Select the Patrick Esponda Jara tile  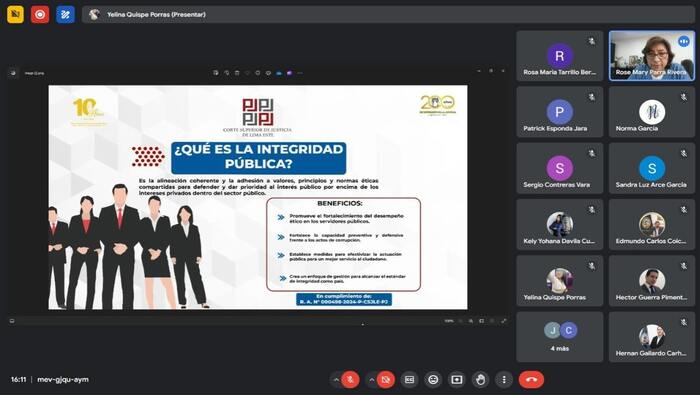(559, 112)
